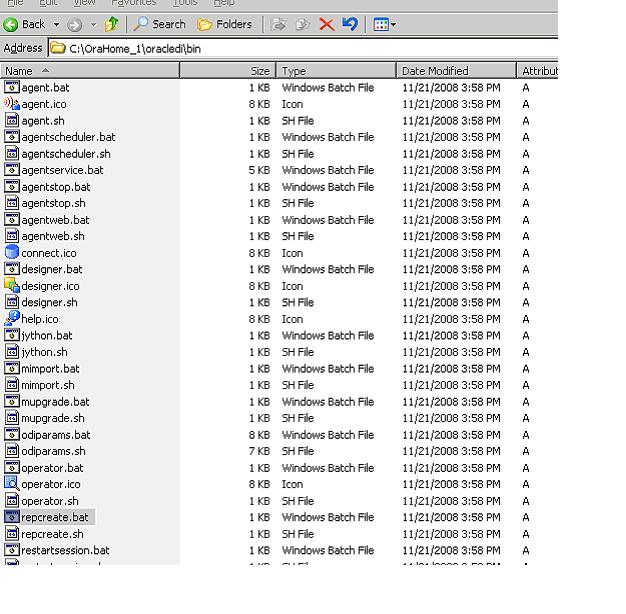
Task: Select agentscheduler.sh file icon
Action: 12,153
